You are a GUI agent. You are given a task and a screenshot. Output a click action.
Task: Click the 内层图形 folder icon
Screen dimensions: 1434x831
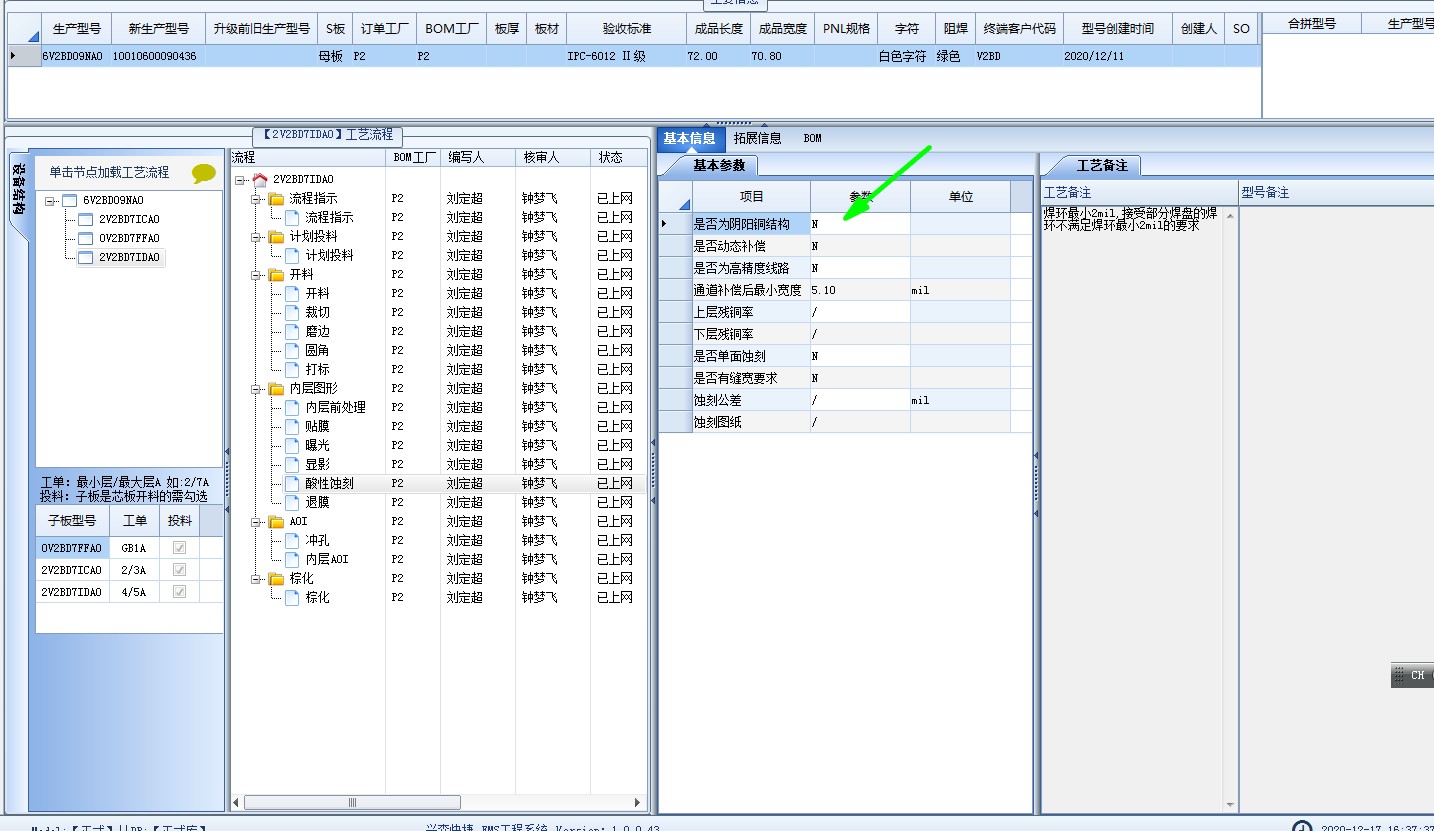point(276,389)
